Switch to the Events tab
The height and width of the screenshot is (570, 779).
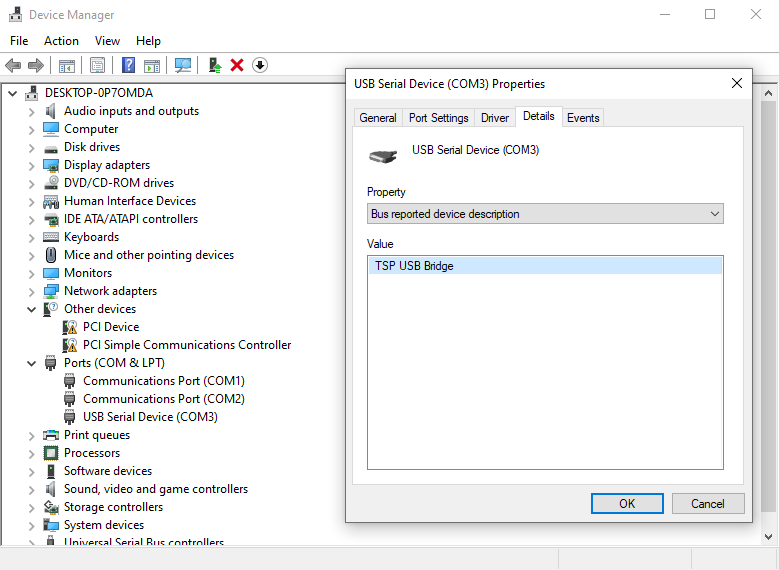click(x=583, y=118)
